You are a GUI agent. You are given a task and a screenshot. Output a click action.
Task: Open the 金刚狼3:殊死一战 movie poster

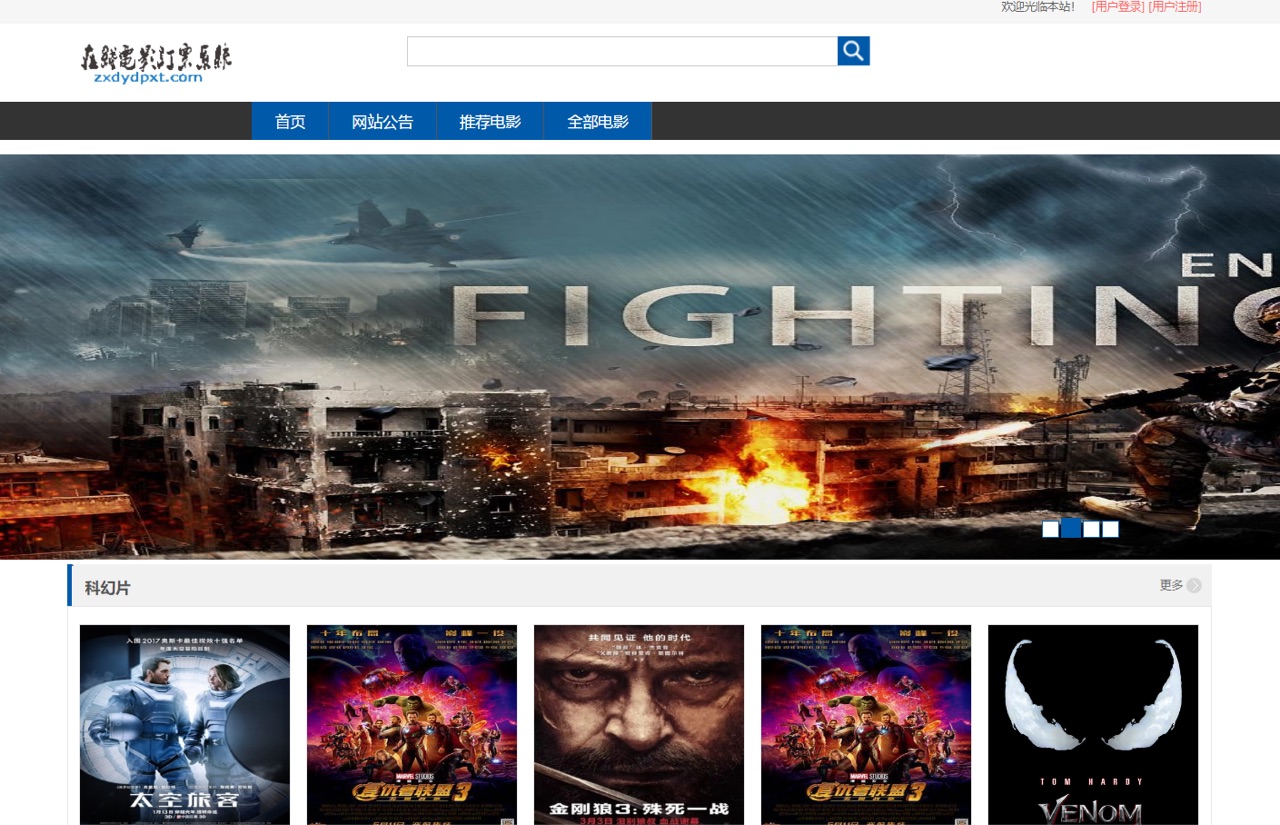tap(639, 725)
